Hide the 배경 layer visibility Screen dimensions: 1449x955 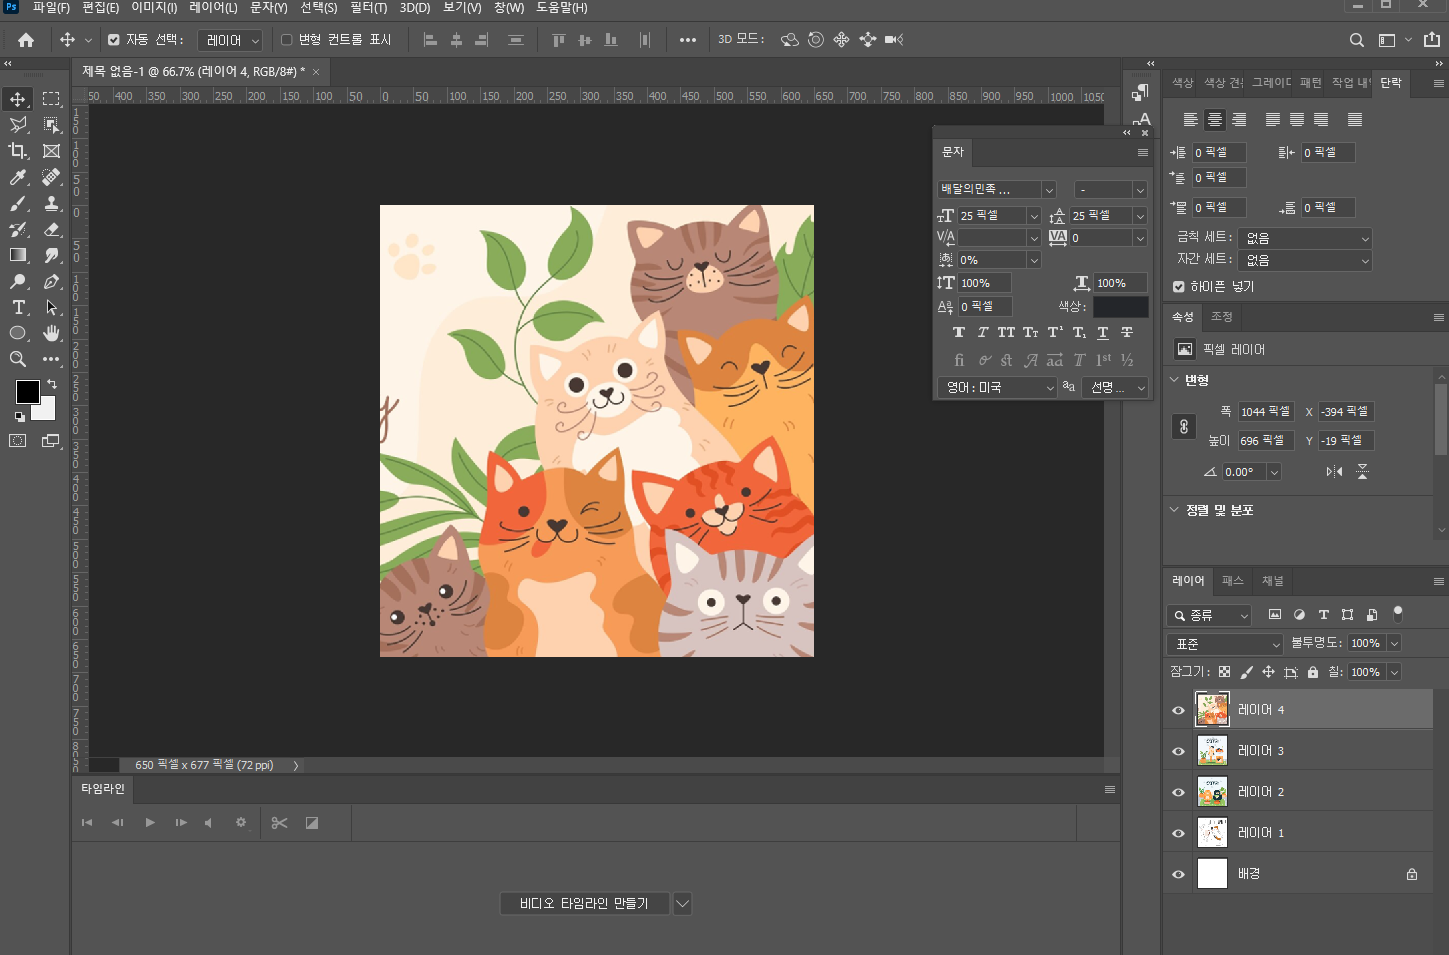pos(1178,875)
